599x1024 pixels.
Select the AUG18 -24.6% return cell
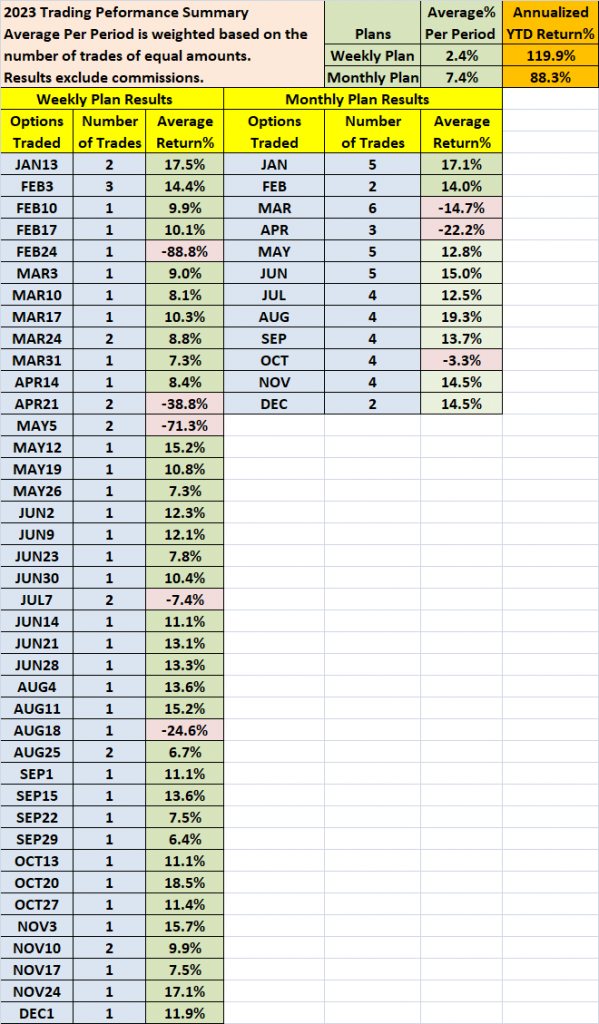(x=184, y=731)
